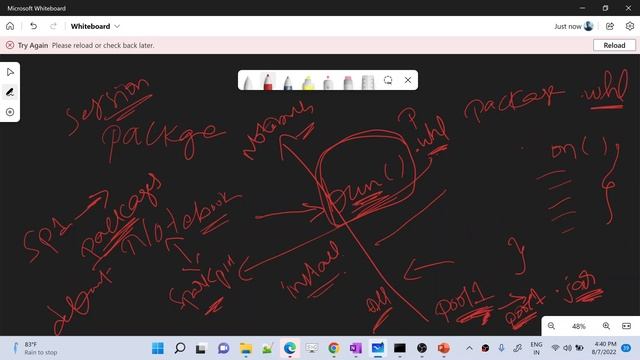Image resolution: width=640 pixels, height=360 pixels.
Task: Zoom out of the canvas
Action: click(551, 326)
